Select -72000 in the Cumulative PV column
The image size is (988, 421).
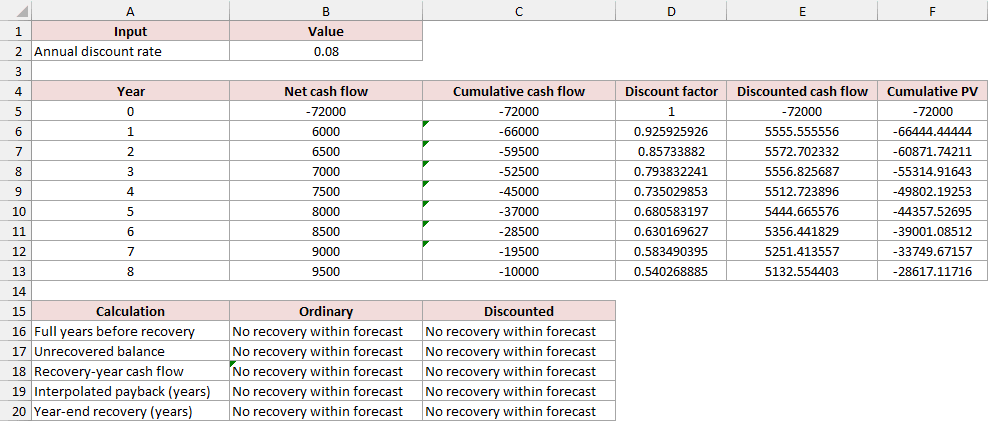pos(933,112)
